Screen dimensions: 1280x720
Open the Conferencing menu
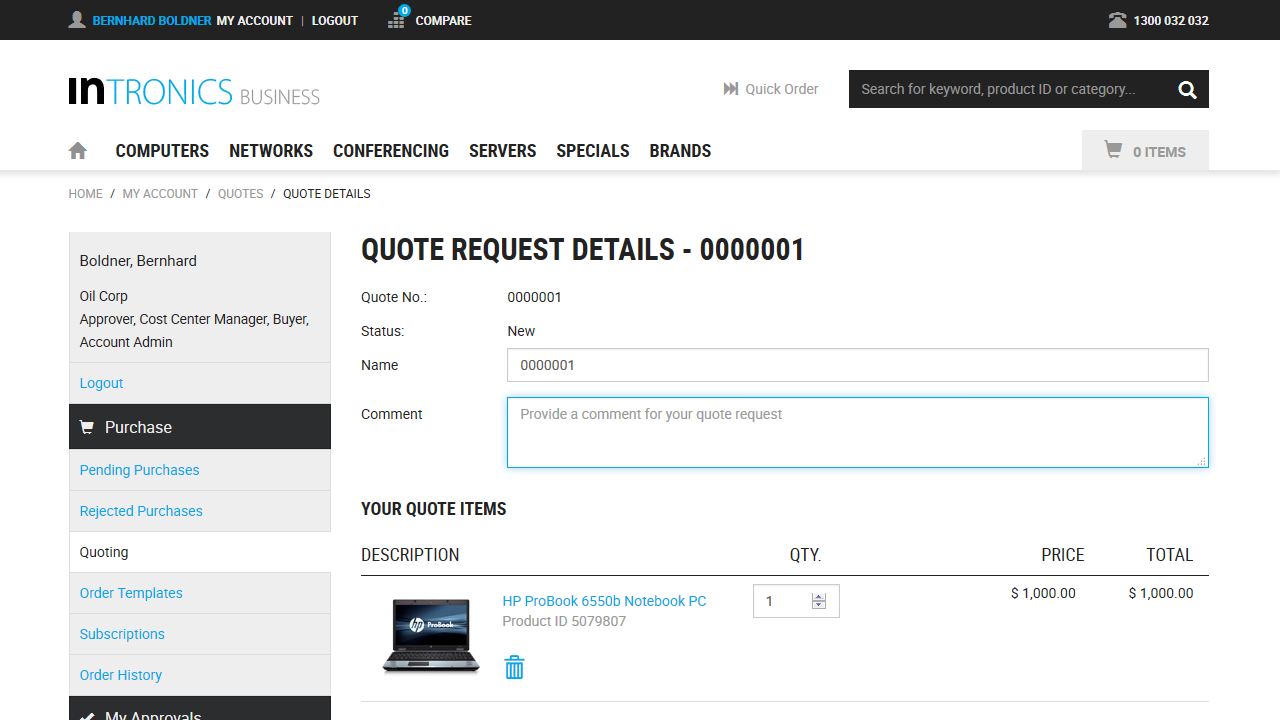[x=391, y=151]
